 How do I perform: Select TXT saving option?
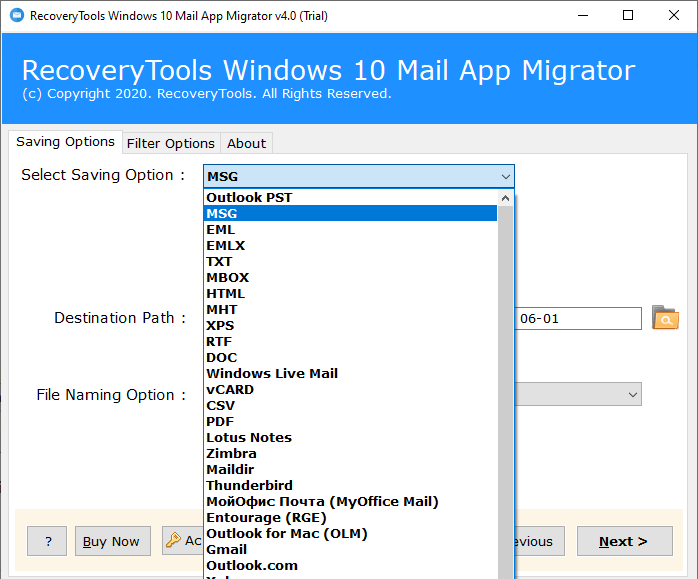pyautogui.click(x=350, y=261)
